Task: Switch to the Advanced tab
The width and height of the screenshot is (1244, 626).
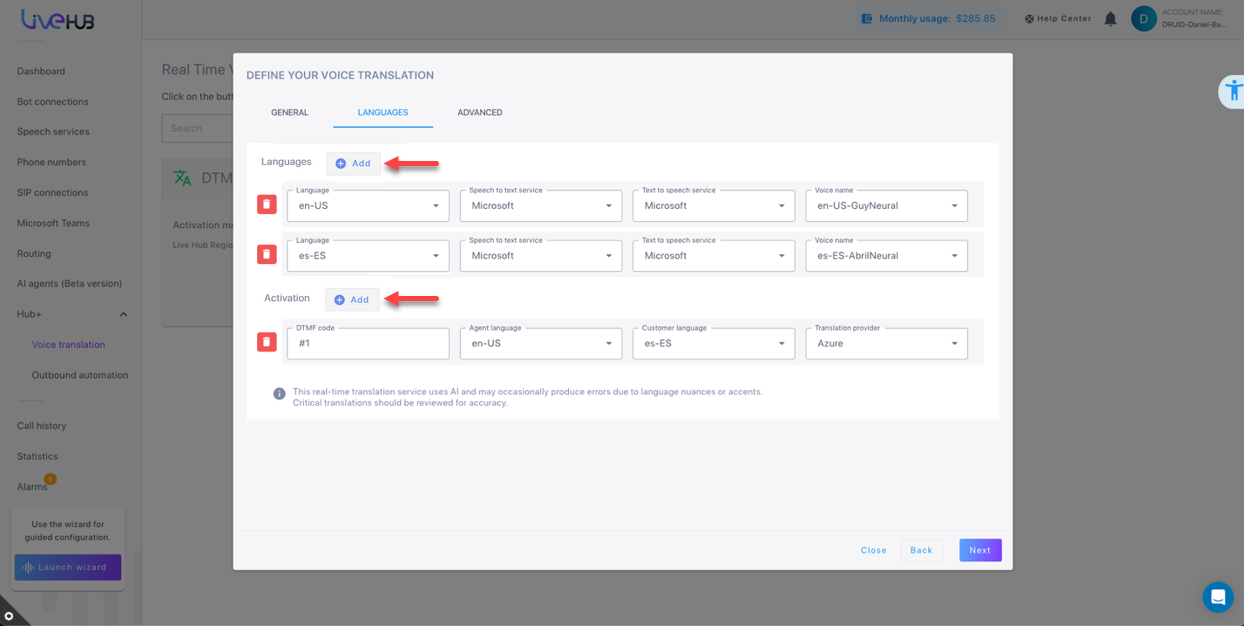Action: pos(479,113)
